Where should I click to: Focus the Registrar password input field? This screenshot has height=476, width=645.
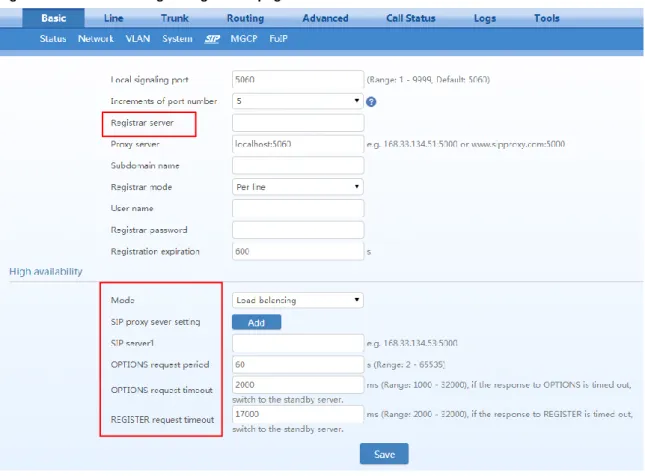point(298,230)
